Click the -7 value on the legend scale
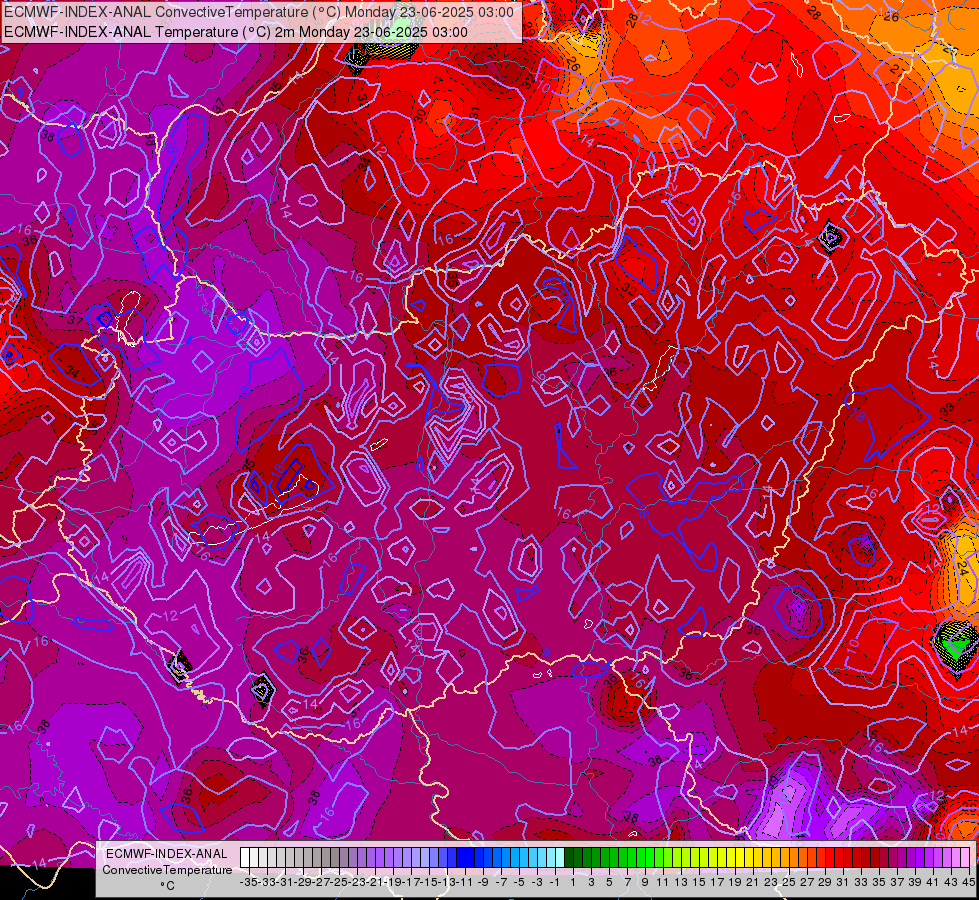The width and height of the screenshot is (979, 900). click(x=501, y=882)
